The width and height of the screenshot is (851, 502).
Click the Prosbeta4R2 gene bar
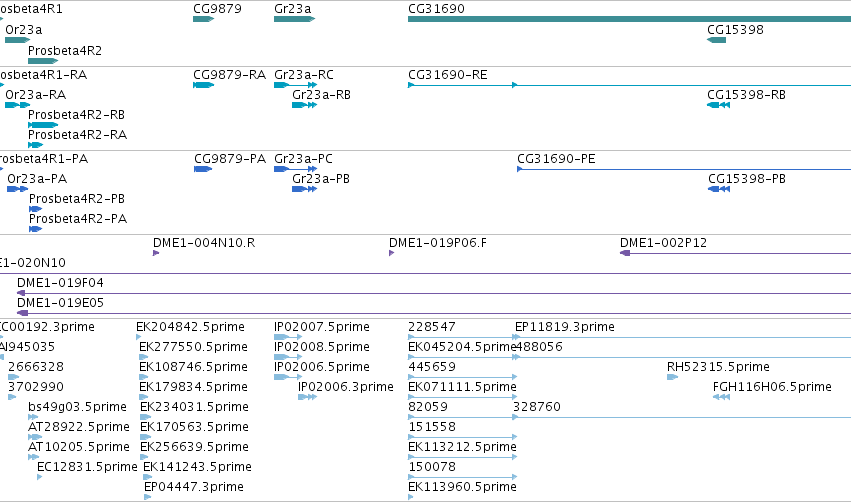click(43, 61)
